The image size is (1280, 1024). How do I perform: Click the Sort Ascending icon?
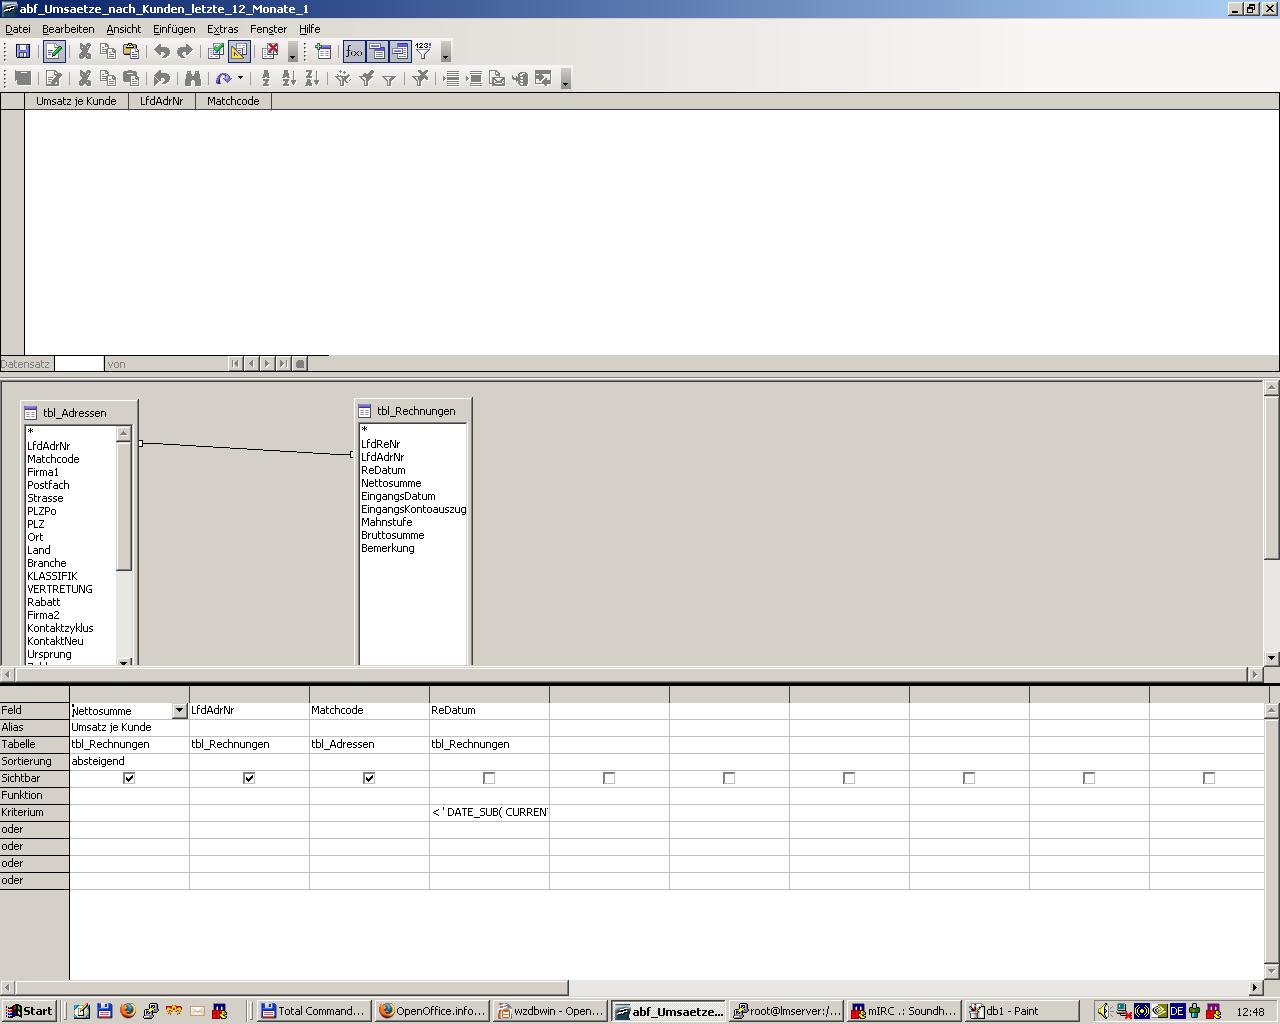click(289, 78)
